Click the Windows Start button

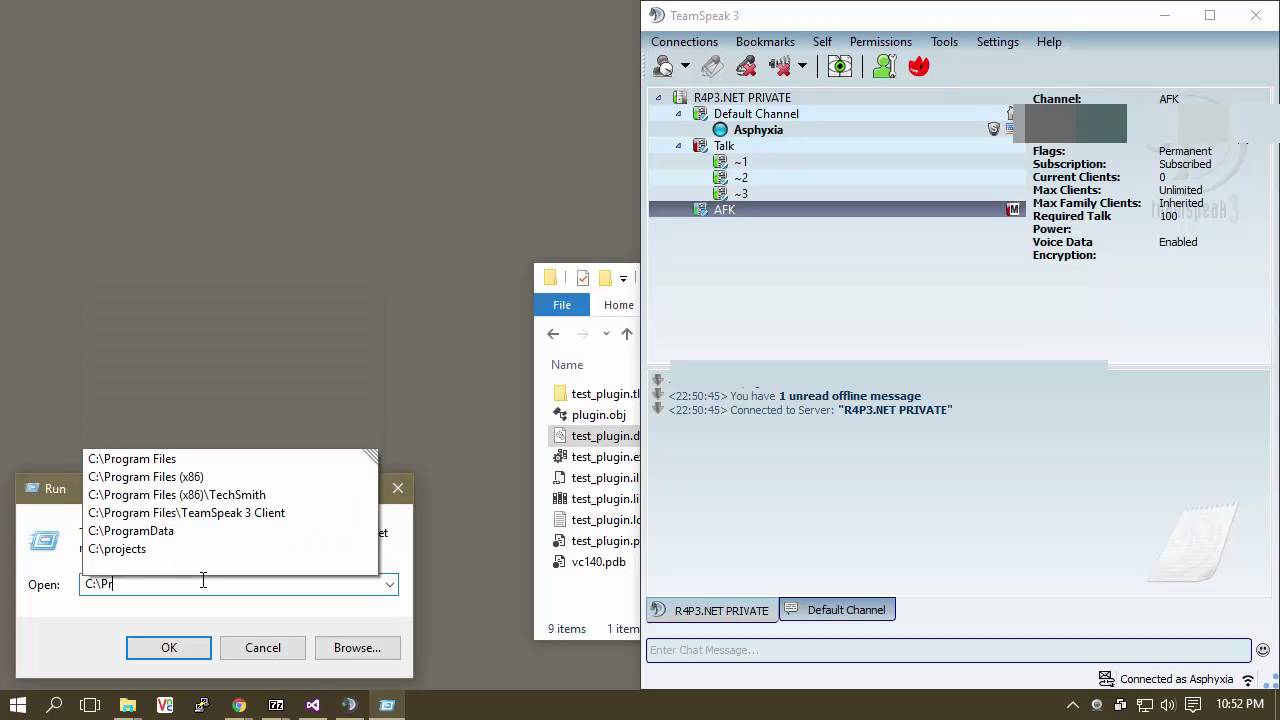[17, 705]
